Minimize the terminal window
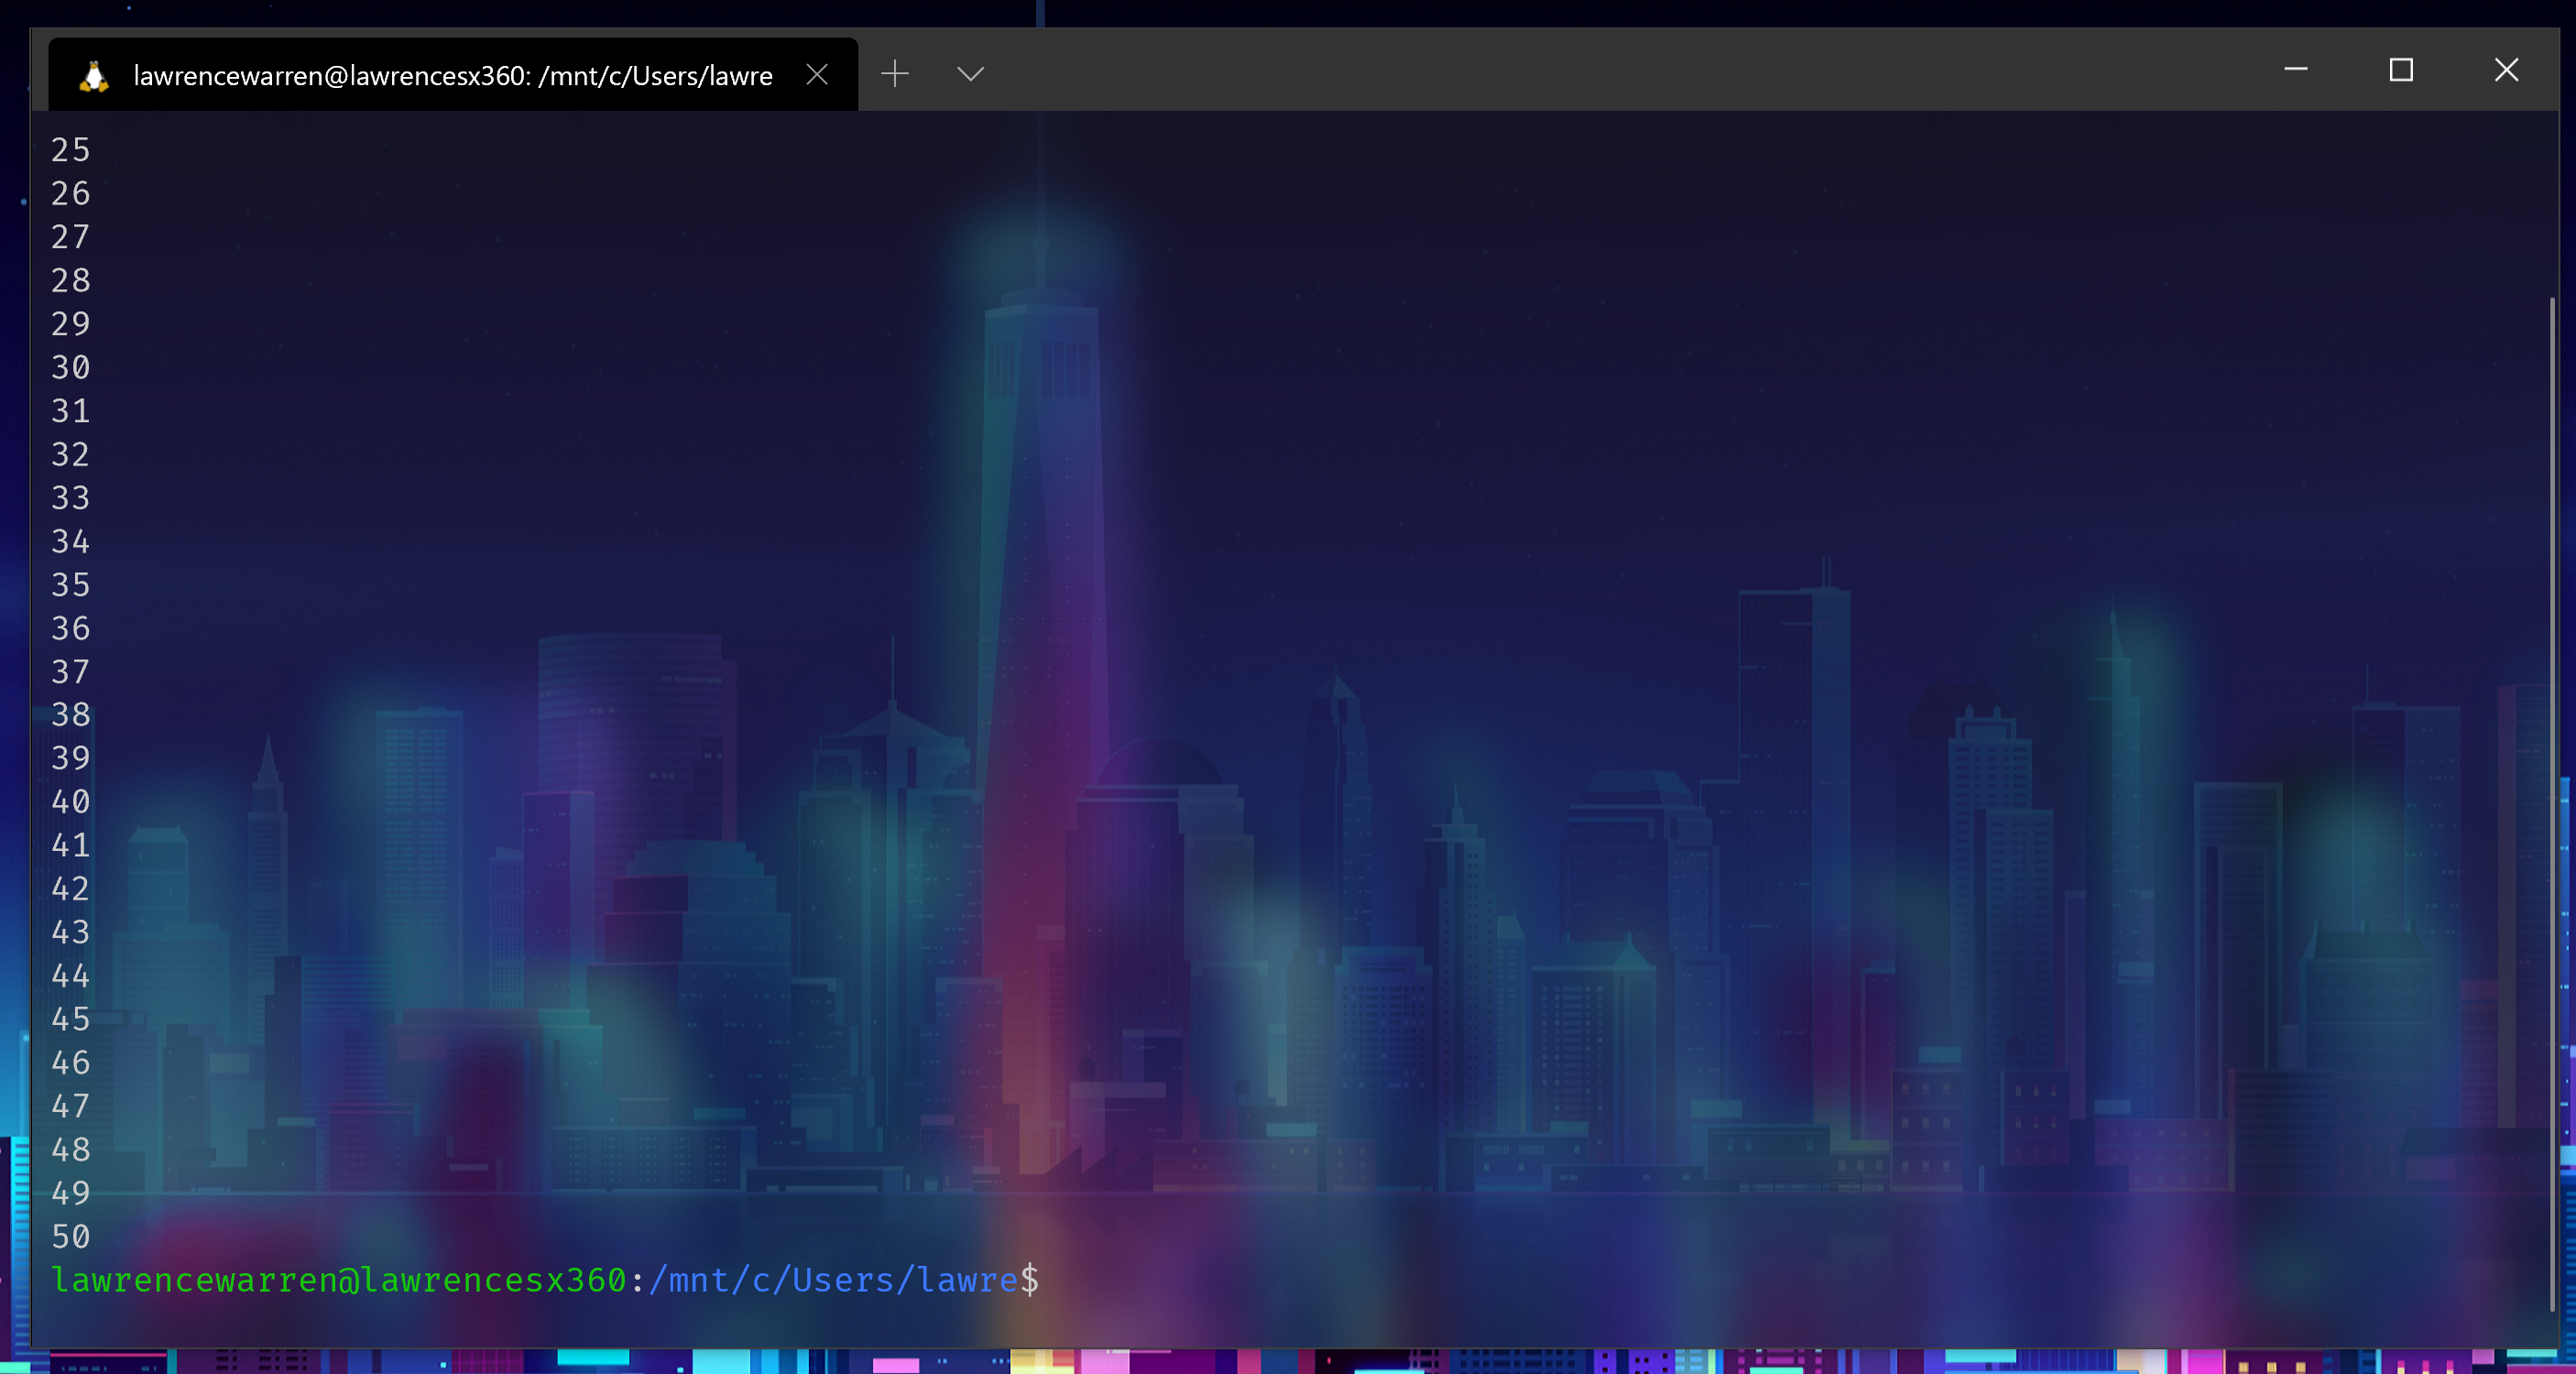 coord(2295,70)
